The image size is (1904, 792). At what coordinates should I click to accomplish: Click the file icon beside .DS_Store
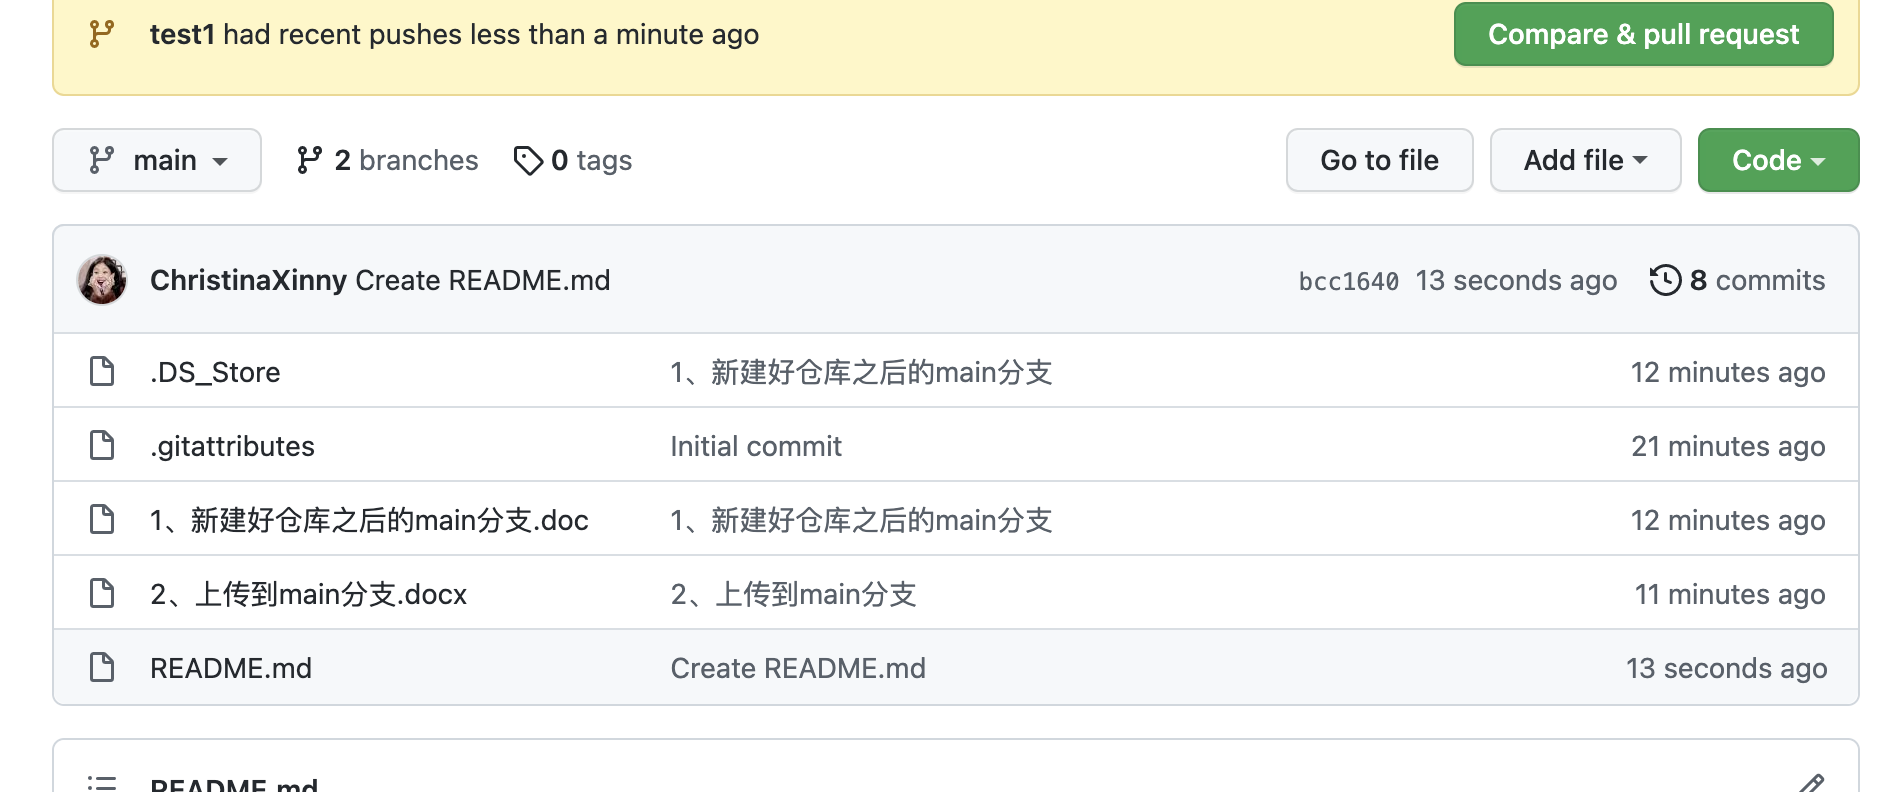[x=101, y=371]
